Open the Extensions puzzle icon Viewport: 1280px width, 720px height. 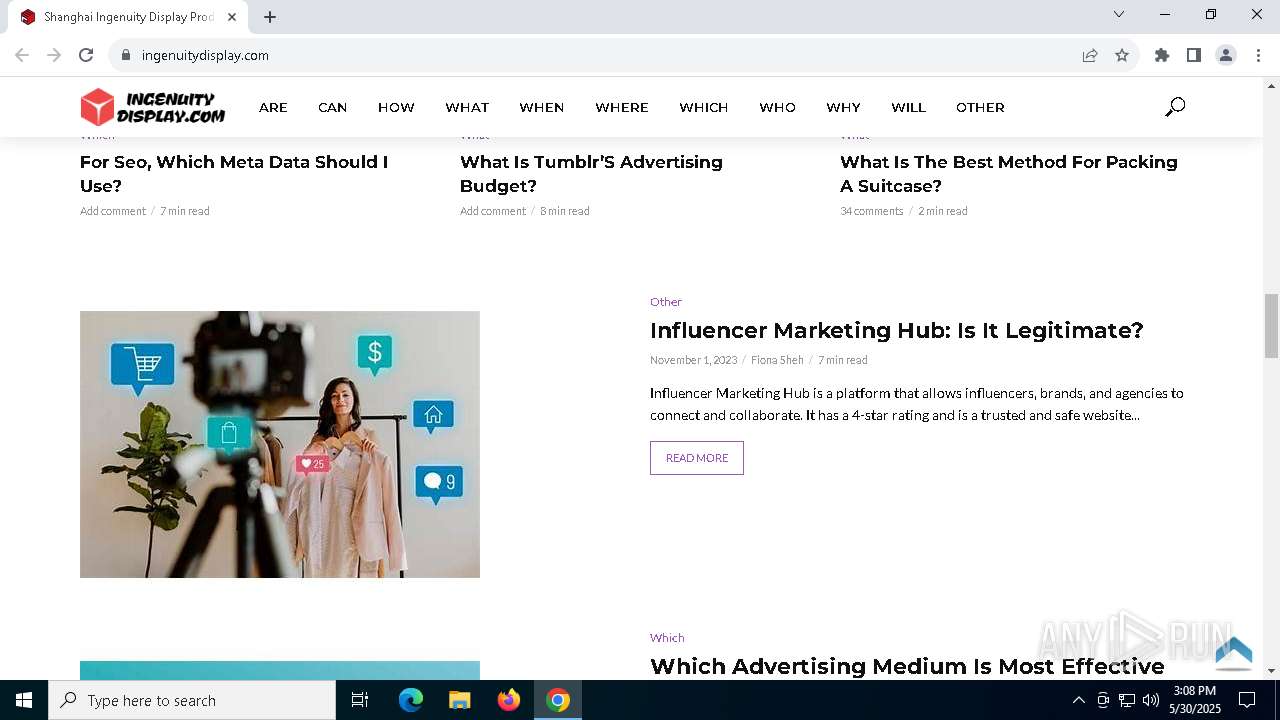pos(1162,55)
